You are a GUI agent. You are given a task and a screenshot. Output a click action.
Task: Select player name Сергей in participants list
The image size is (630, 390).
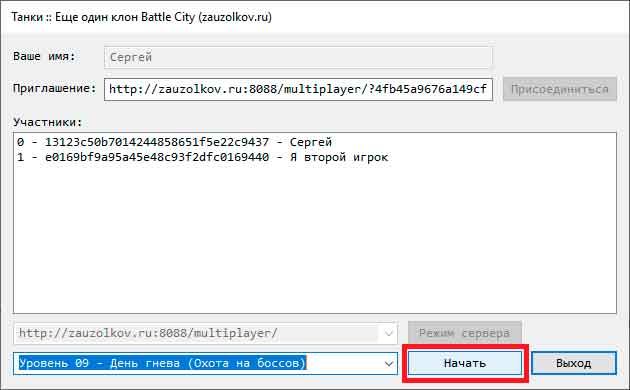(311, 142)
